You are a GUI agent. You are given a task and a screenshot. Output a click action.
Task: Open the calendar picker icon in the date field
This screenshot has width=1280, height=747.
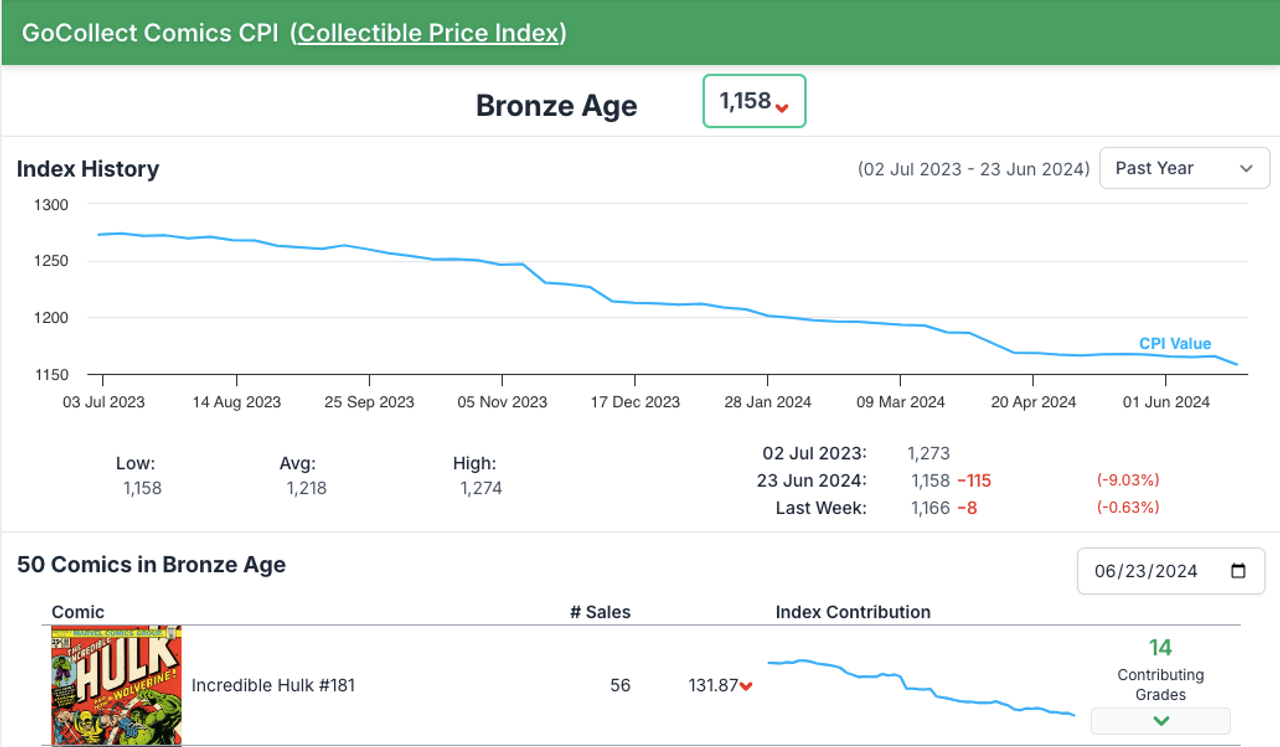1238,571
